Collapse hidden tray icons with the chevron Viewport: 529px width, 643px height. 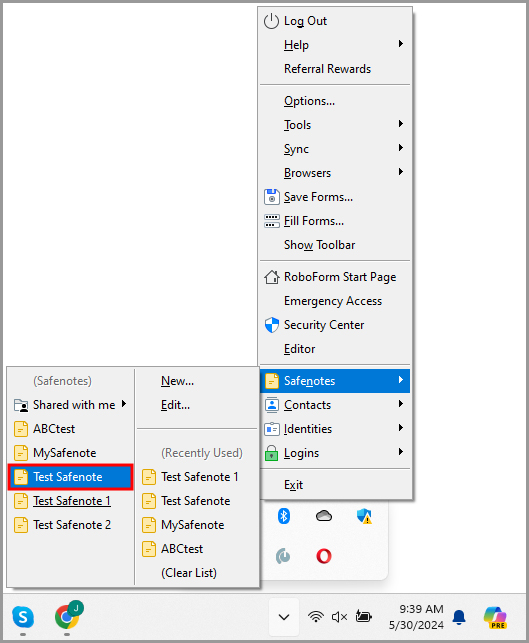point(284,617)
